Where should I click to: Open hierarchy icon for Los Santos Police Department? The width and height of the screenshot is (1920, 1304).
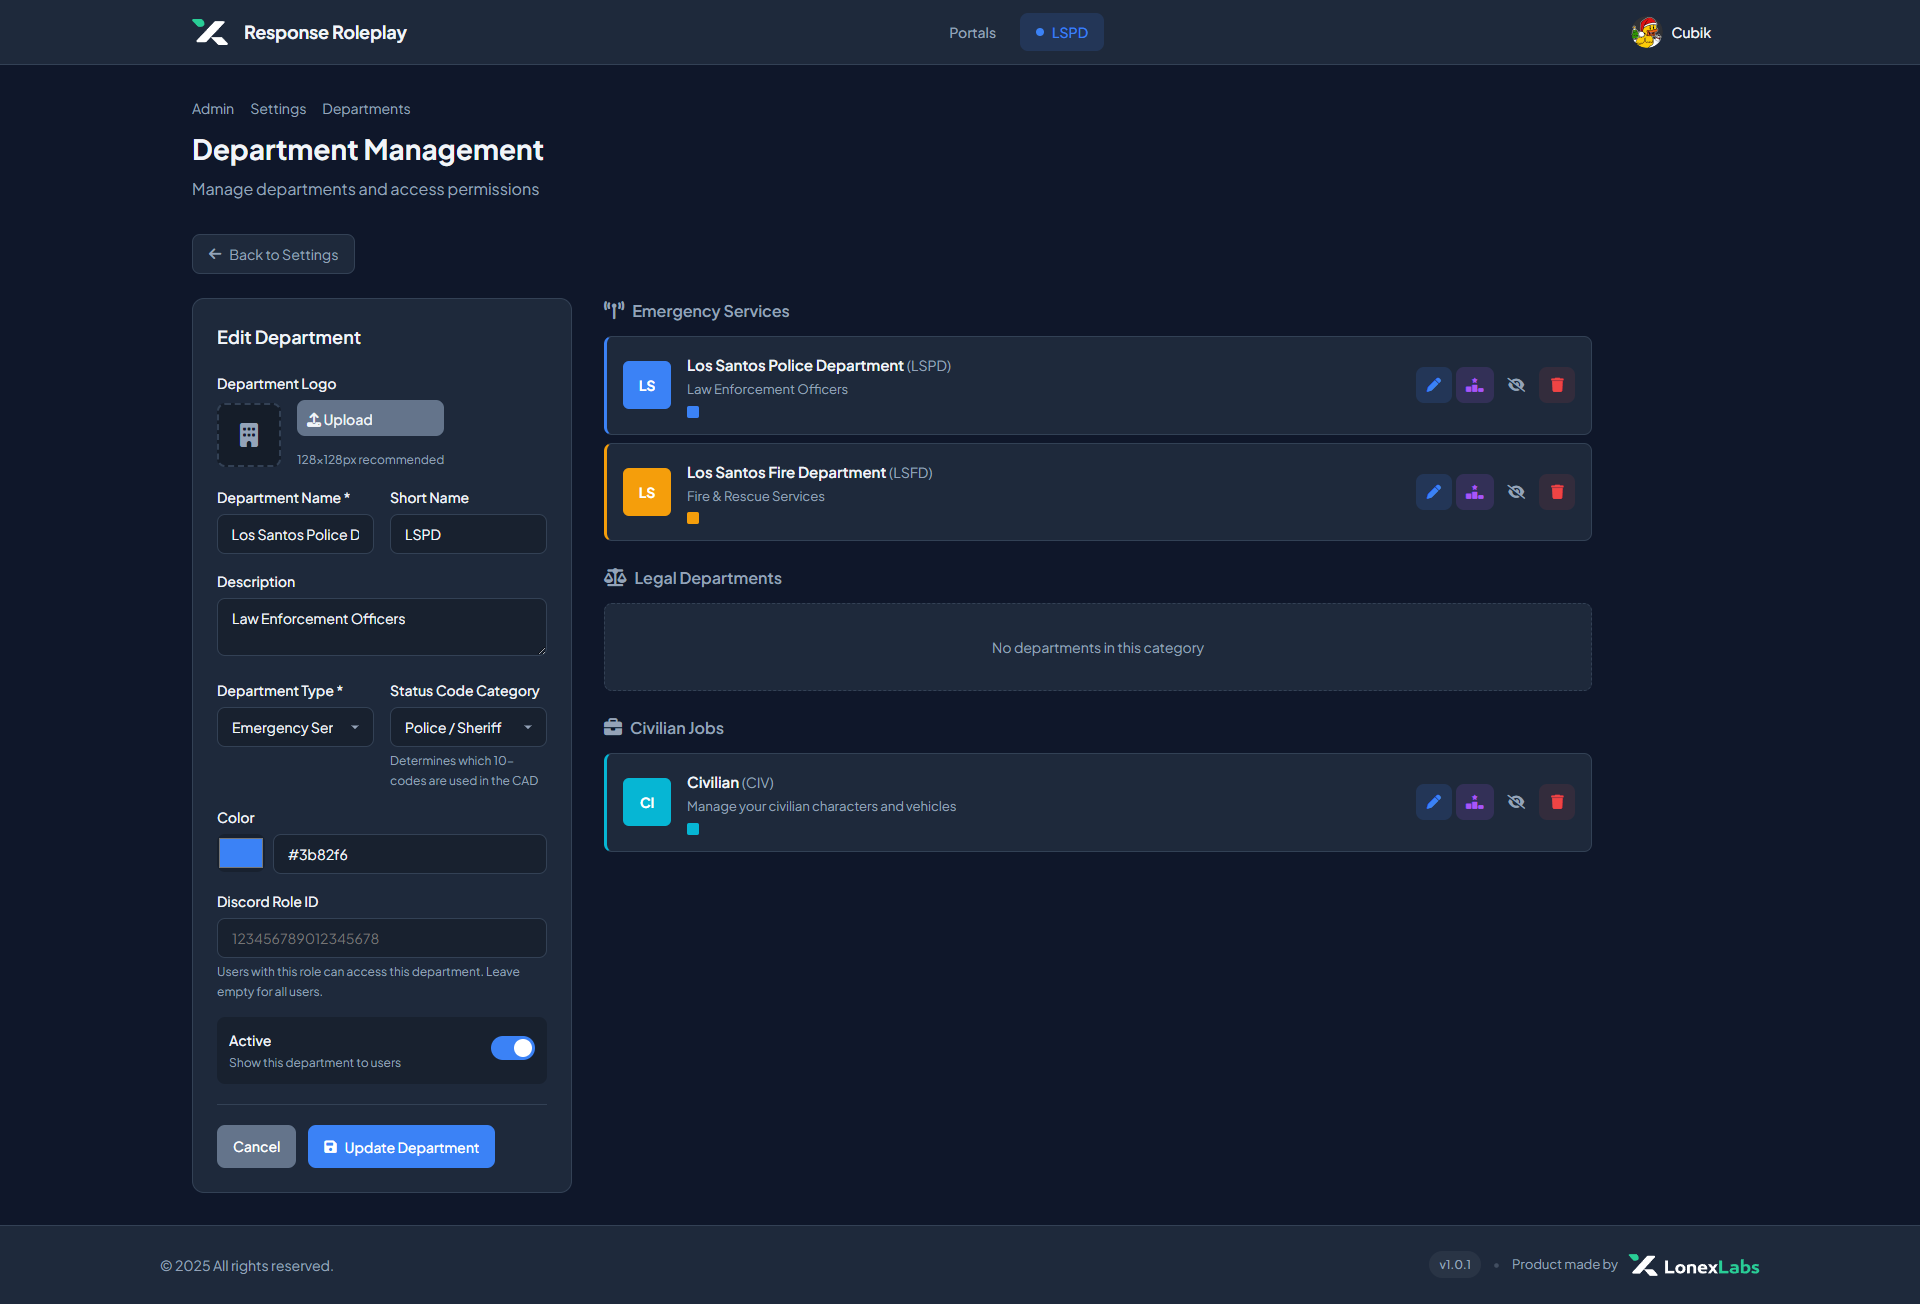[1474, 385]
